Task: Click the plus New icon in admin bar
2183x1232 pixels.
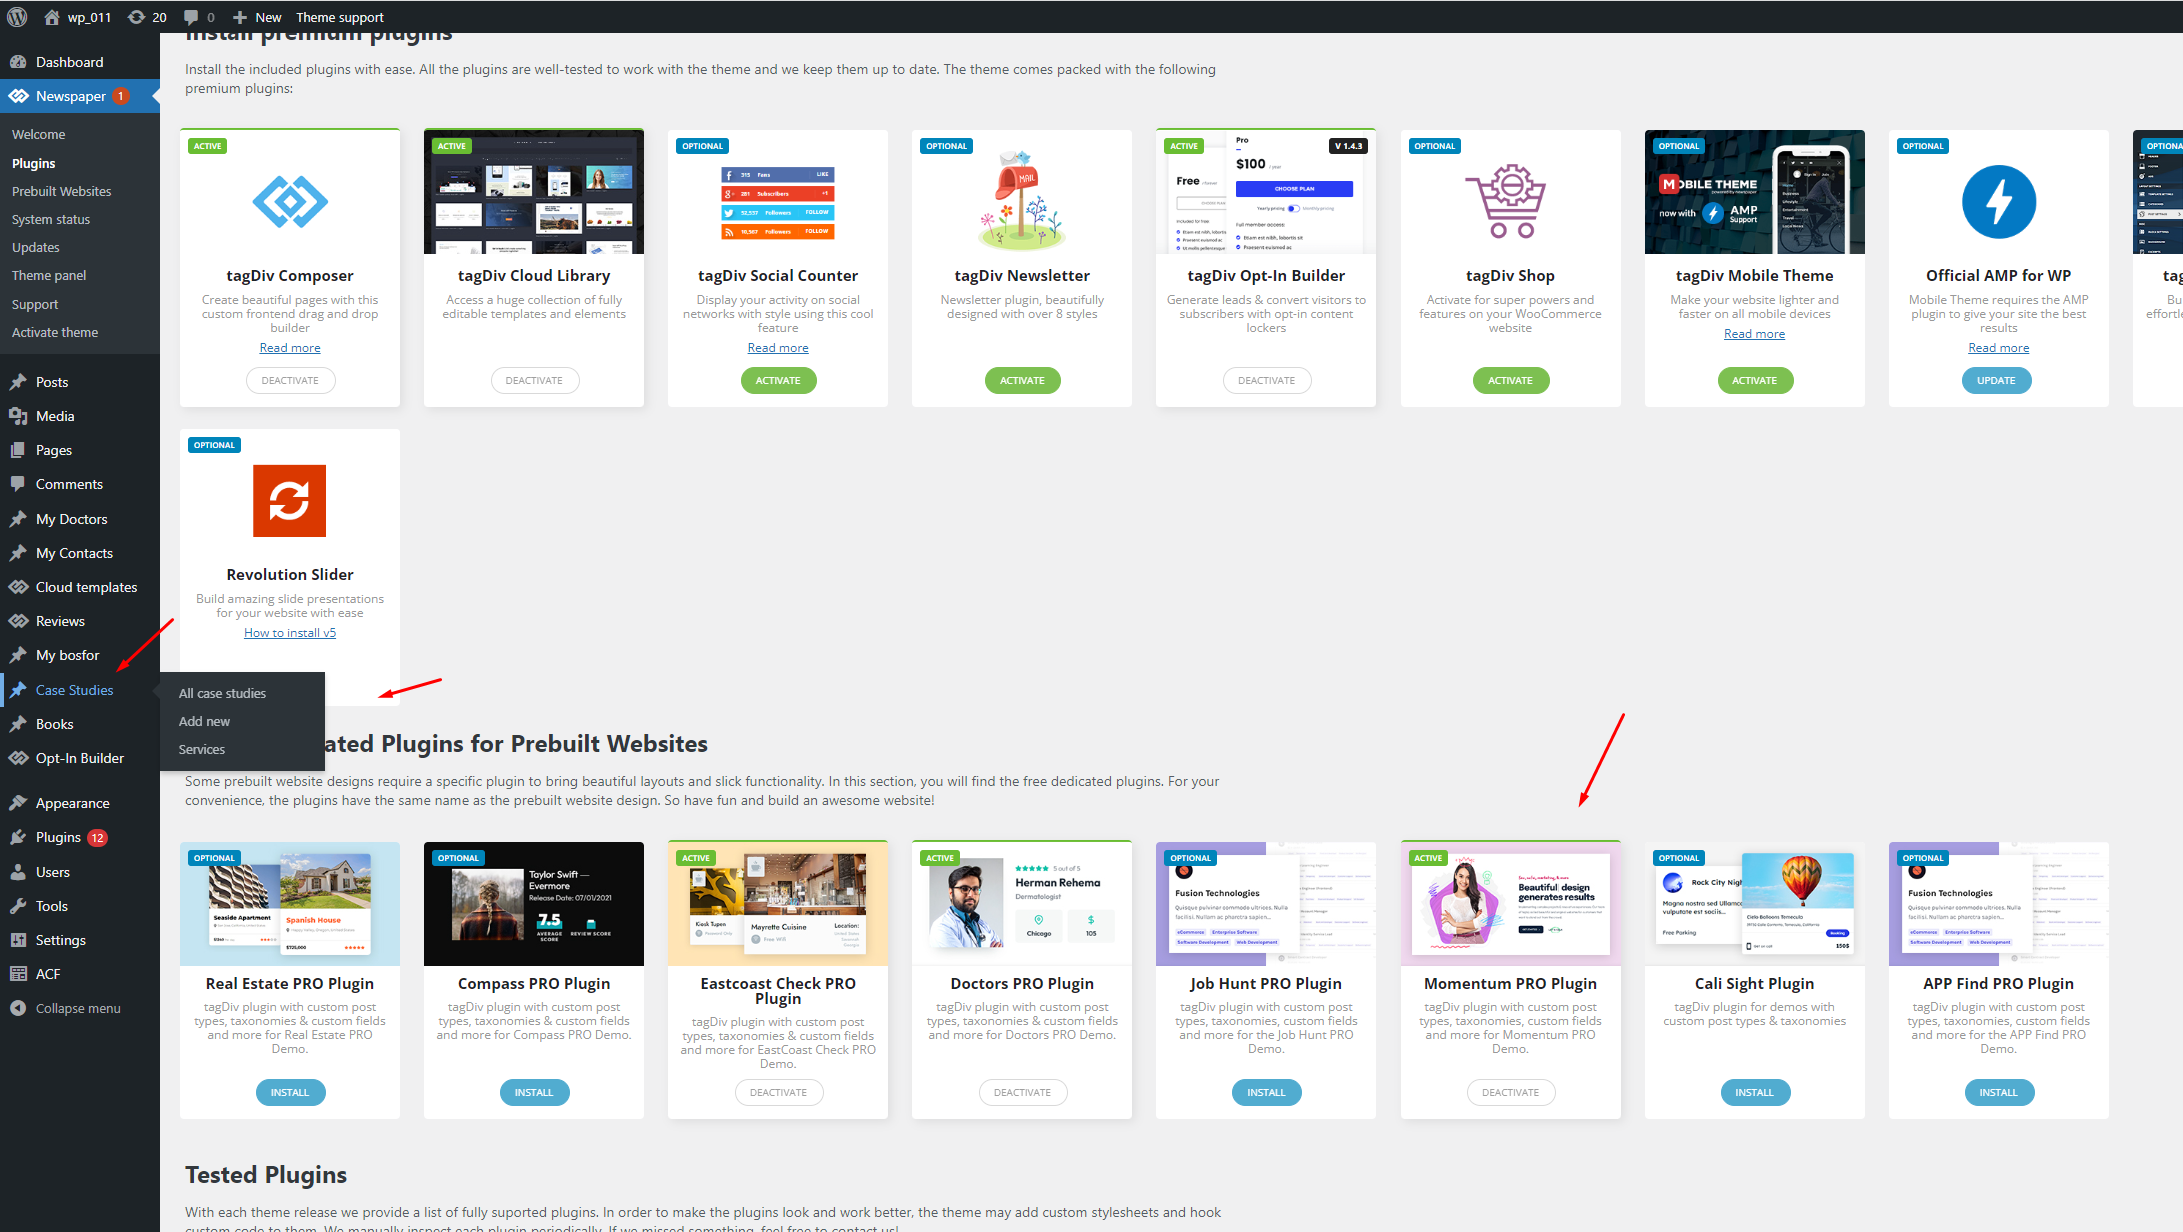Action: [x=239, y=17]
